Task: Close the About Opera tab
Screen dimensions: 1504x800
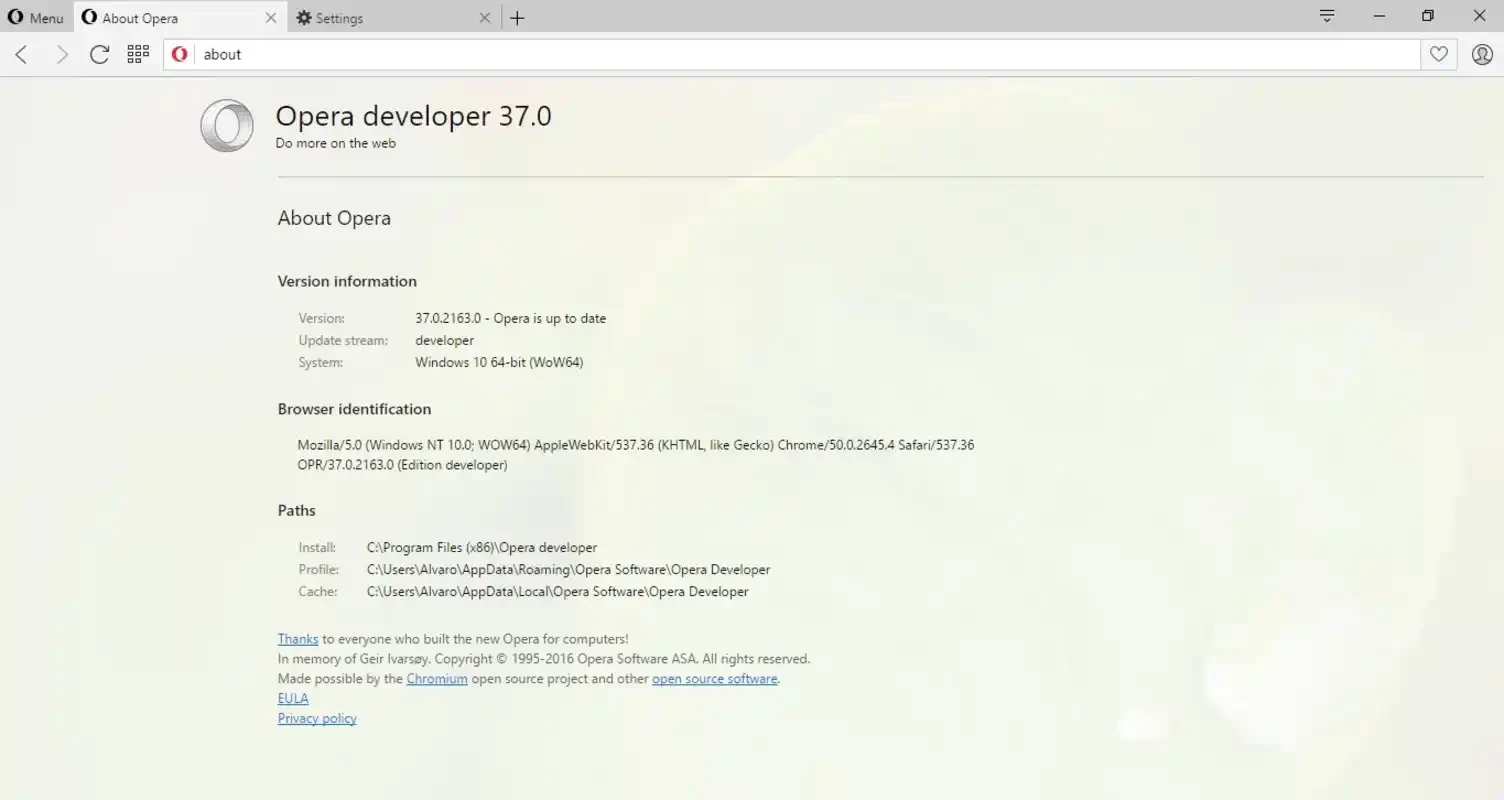Action: [271, 18]
